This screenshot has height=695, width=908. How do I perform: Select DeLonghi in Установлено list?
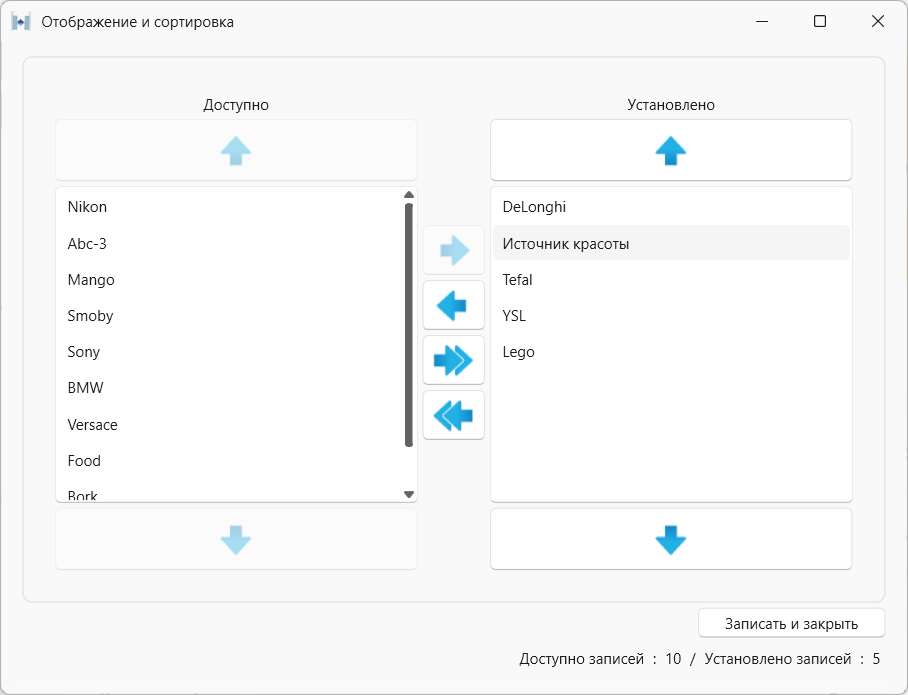[x=671, y=207]
